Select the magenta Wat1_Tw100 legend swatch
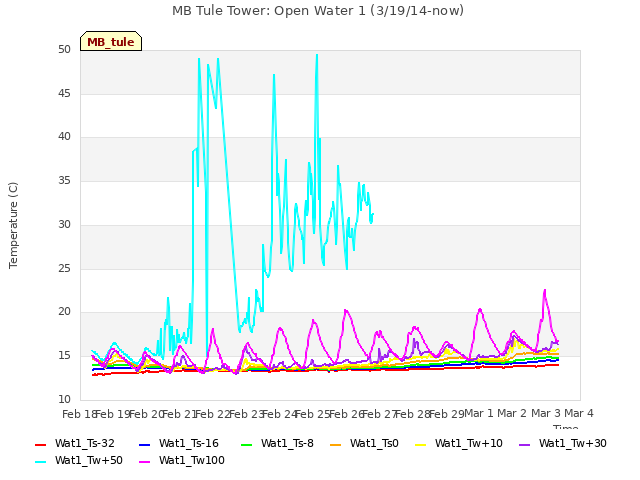640x480 pixels. point(144,462)
